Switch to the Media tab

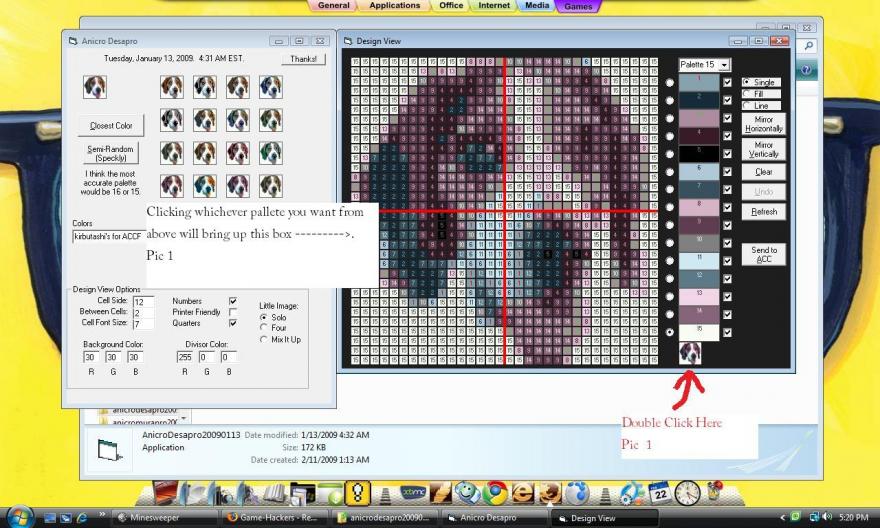point(537,6)
